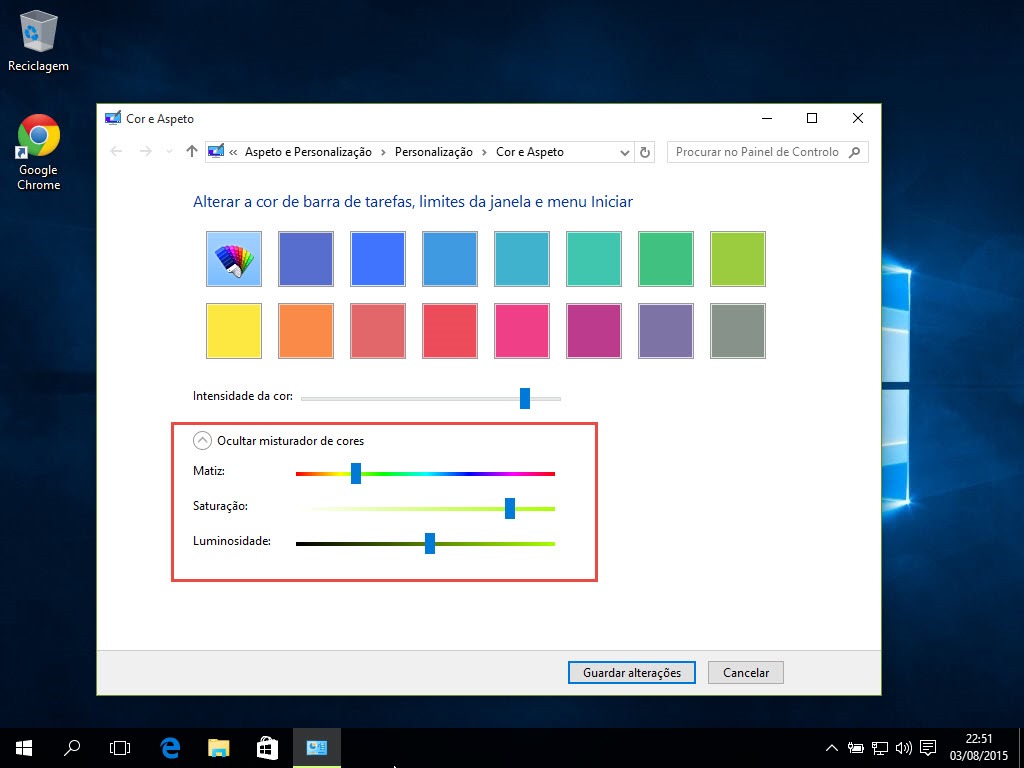Click the taskbar search magnifier icon
The height and width of the screenshot is (768, 1024).
coord(72,747)
